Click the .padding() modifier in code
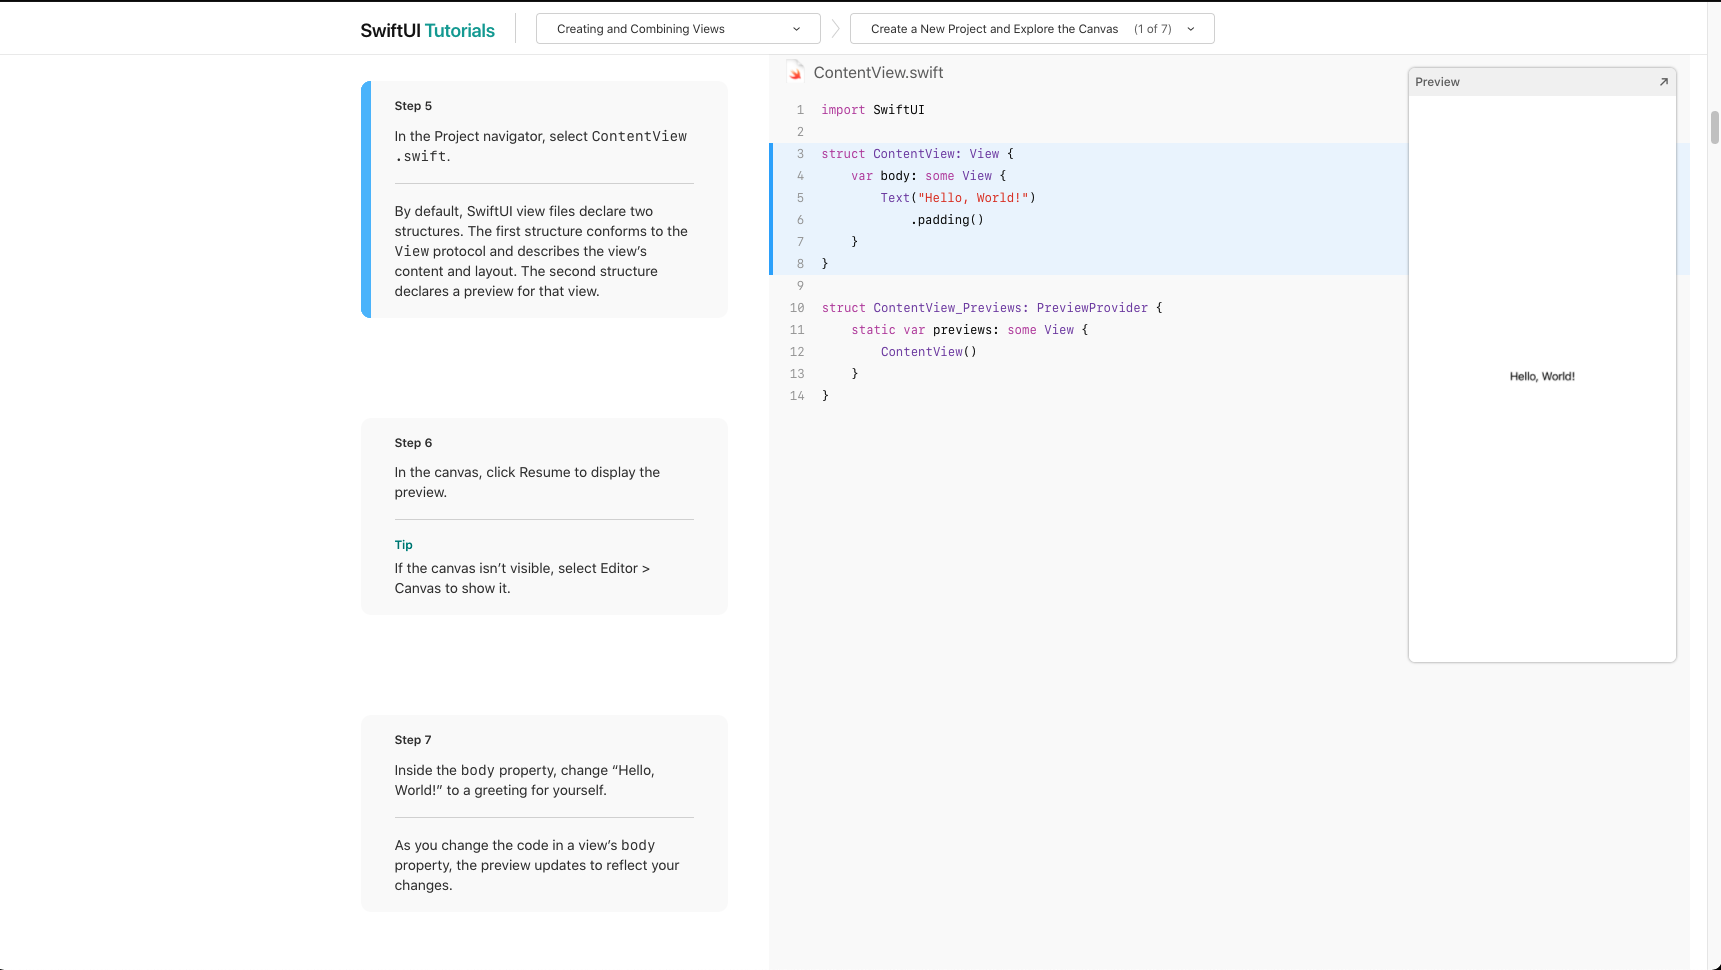Viewport: 1721px width, 970px height. [x=947, y=220]
